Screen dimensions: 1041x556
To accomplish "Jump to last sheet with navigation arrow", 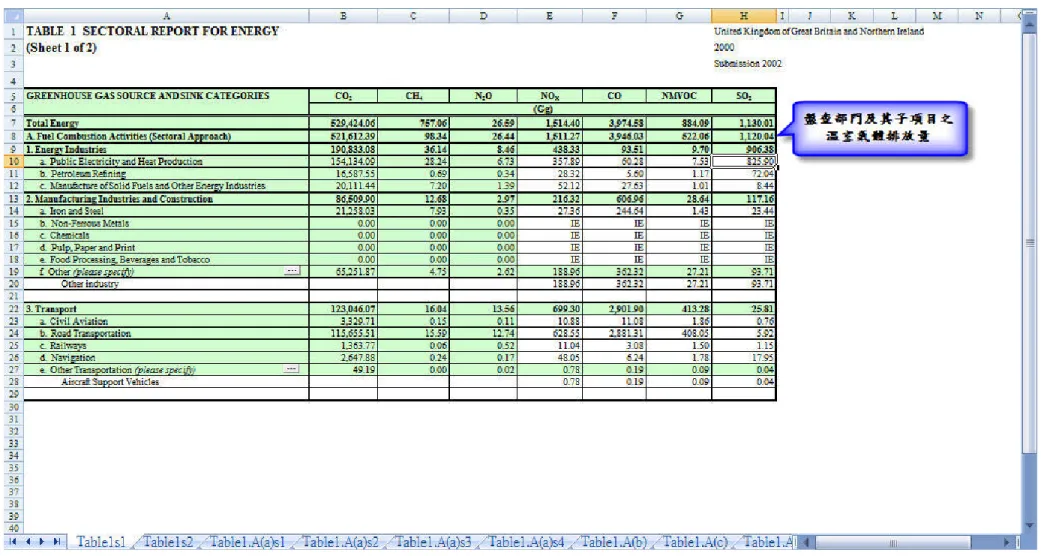I will point(57,542).
